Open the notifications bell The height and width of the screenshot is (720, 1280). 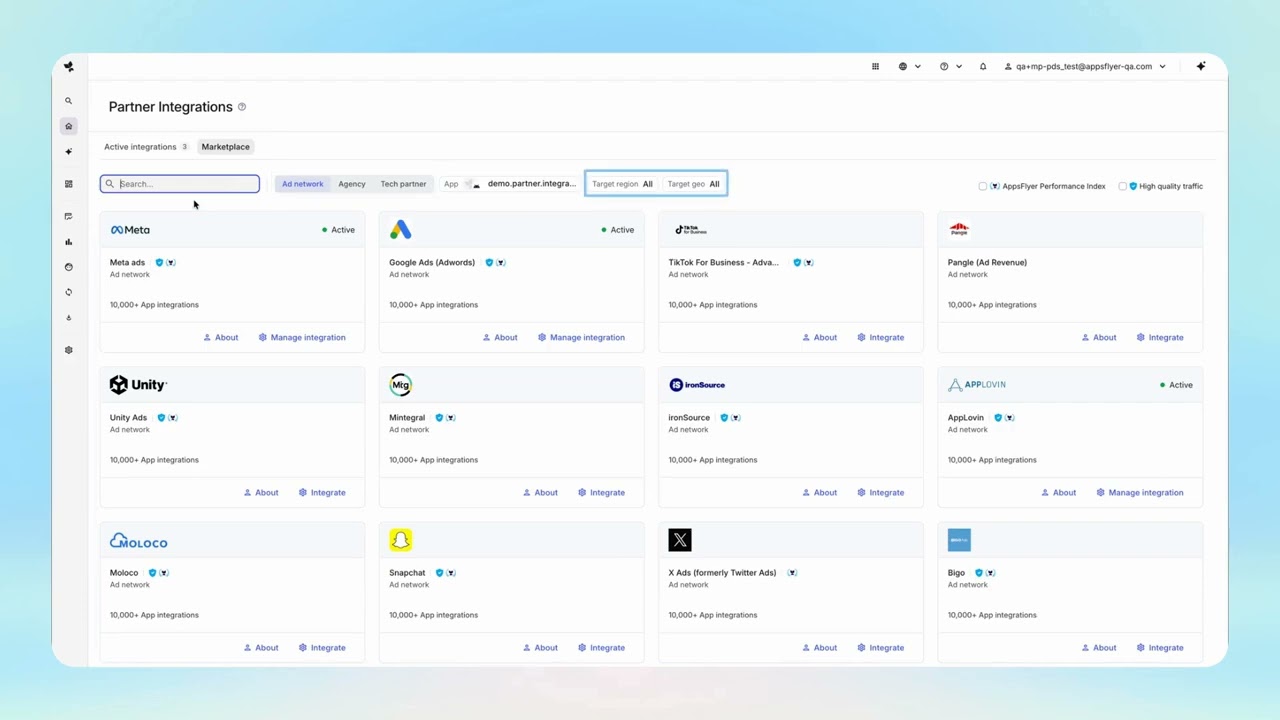[x=983, y=67]
